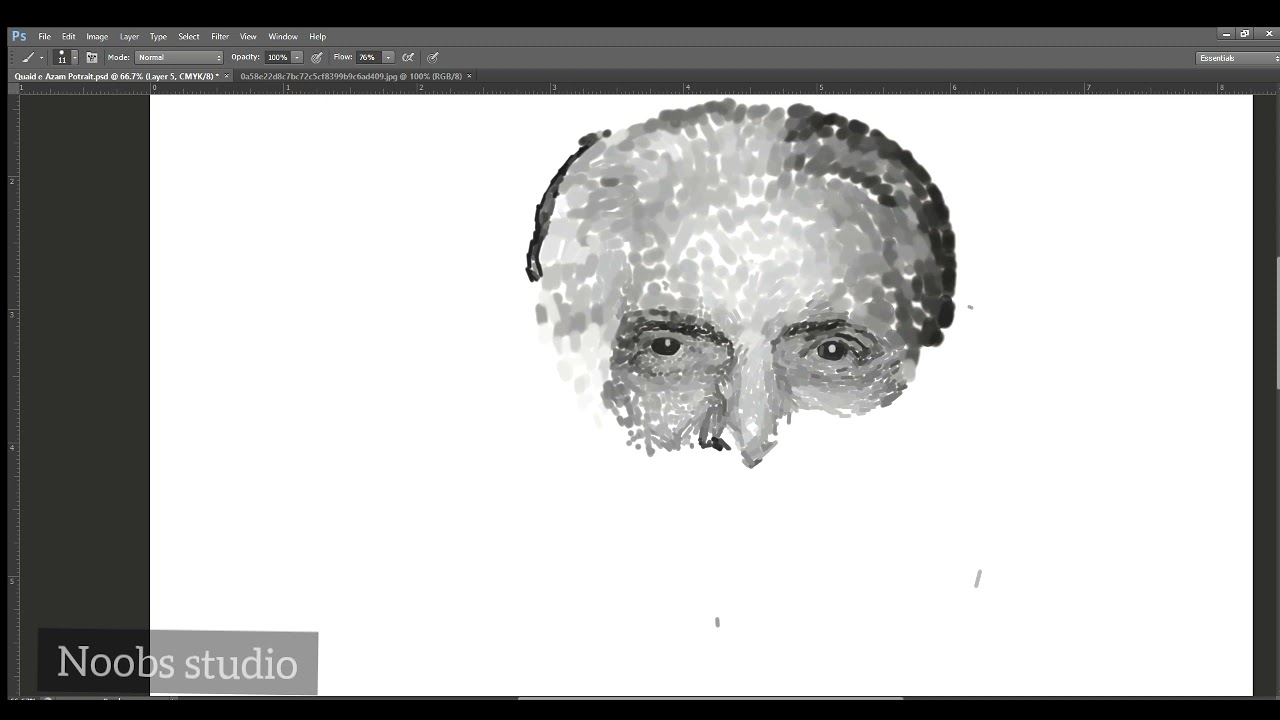This screenshot has height=720, width=1280.
Task: Open the Help menu
Action: pos(317,36)
